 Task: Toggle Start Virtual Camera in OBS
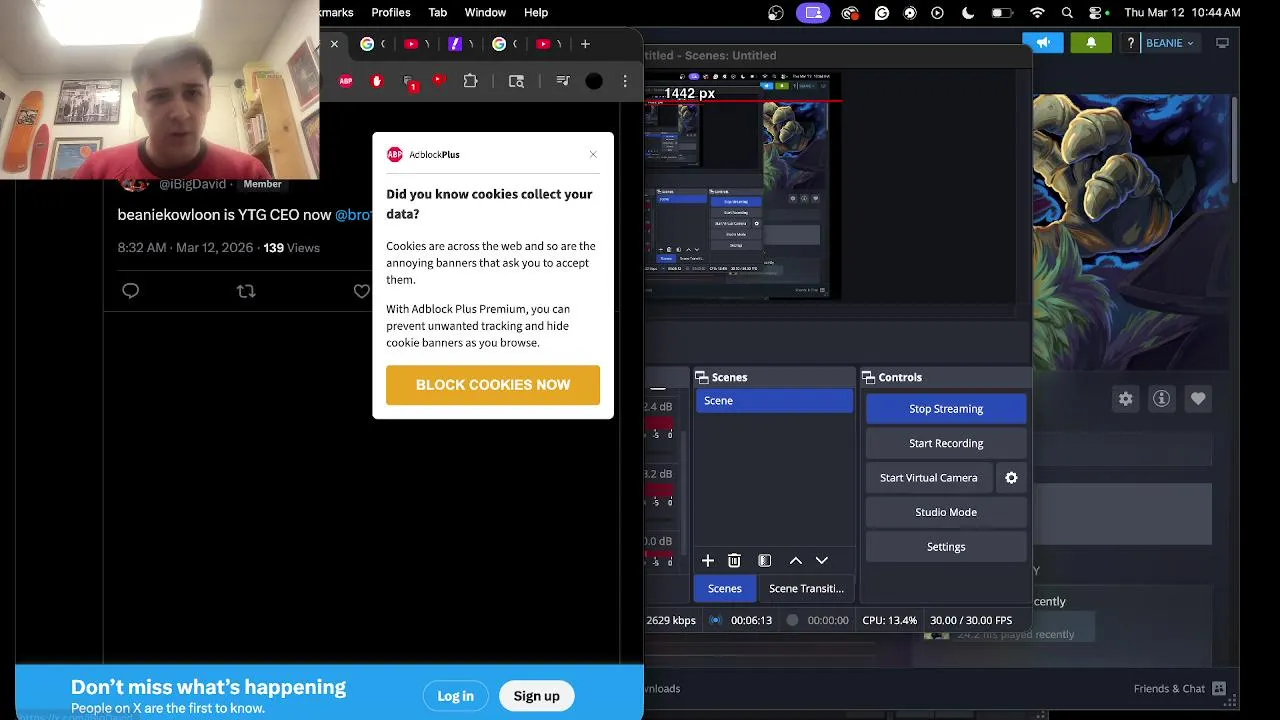coord(929,478)
